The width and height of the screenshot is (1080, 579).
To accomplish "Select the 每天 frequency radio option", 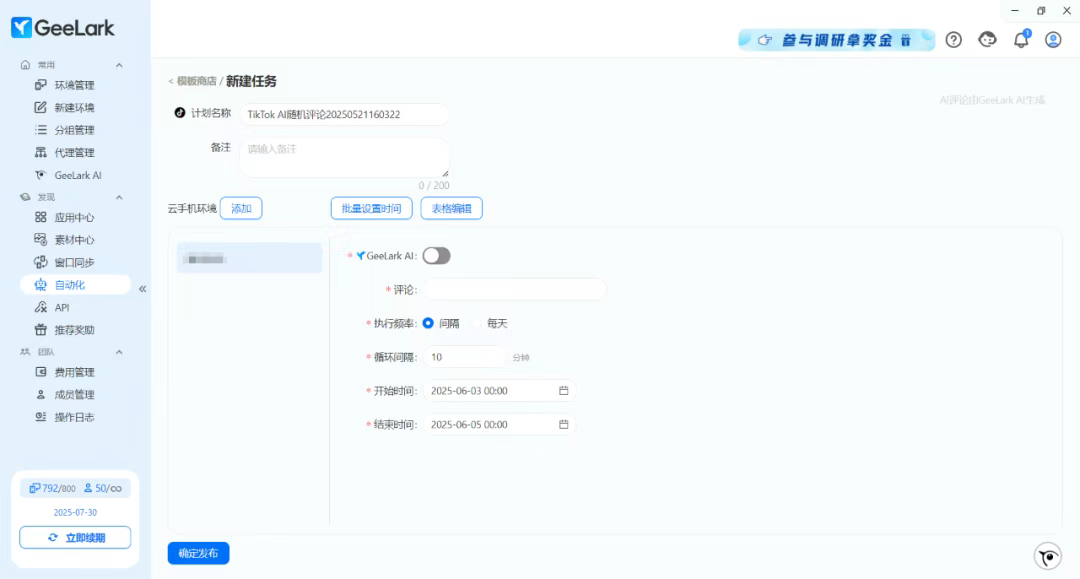I will point(477,324).
